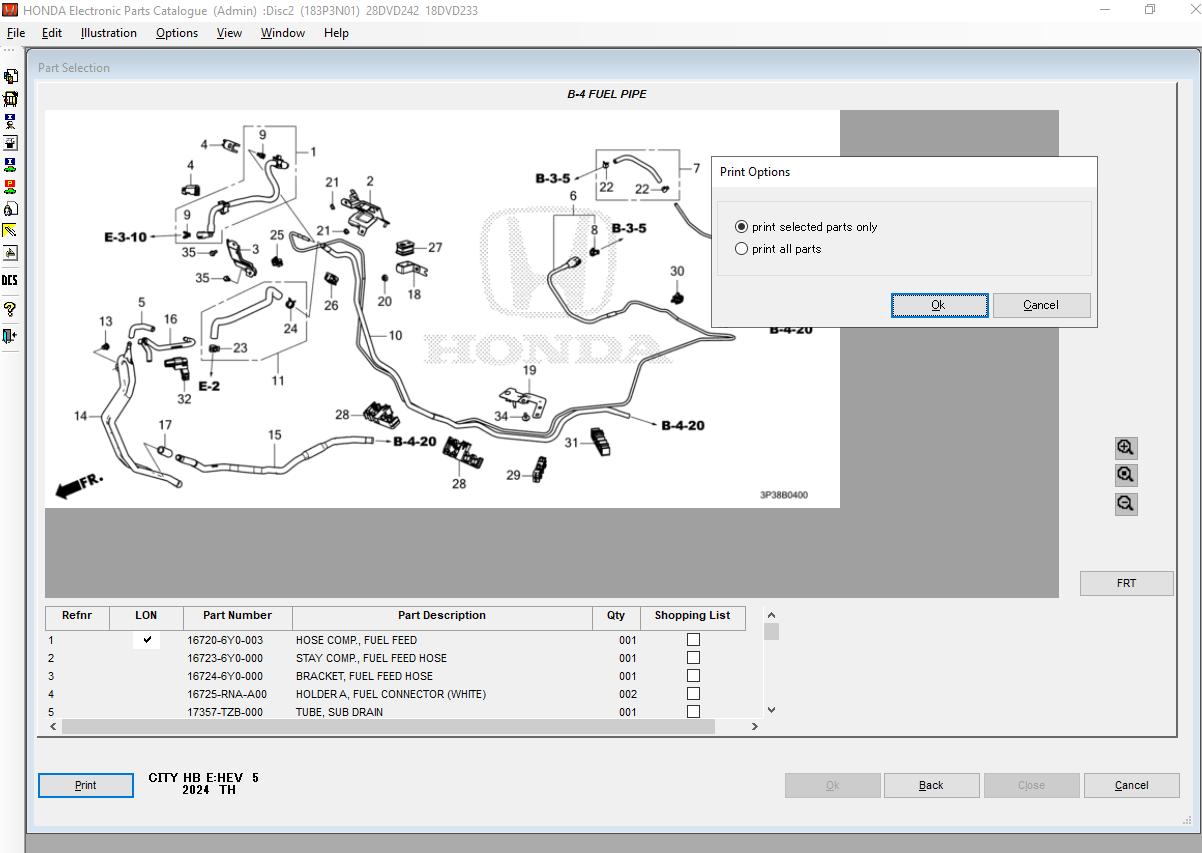The width and height of the screenshot is (1202, 853).
Task: Click the help question mark icon
Action: click(x=10, y=309)
